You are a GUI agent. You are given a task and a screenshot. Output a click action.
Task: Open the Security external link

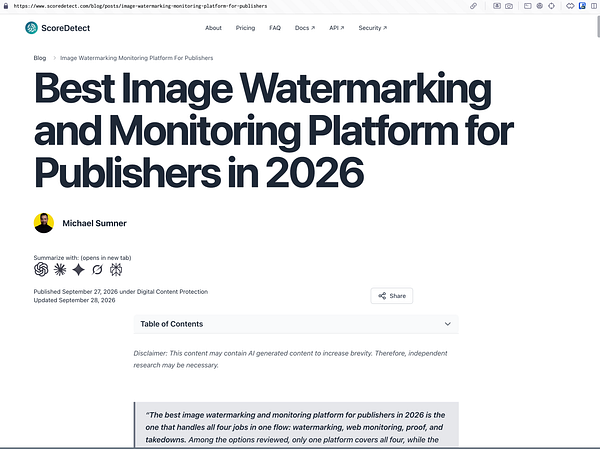[373, 28]
